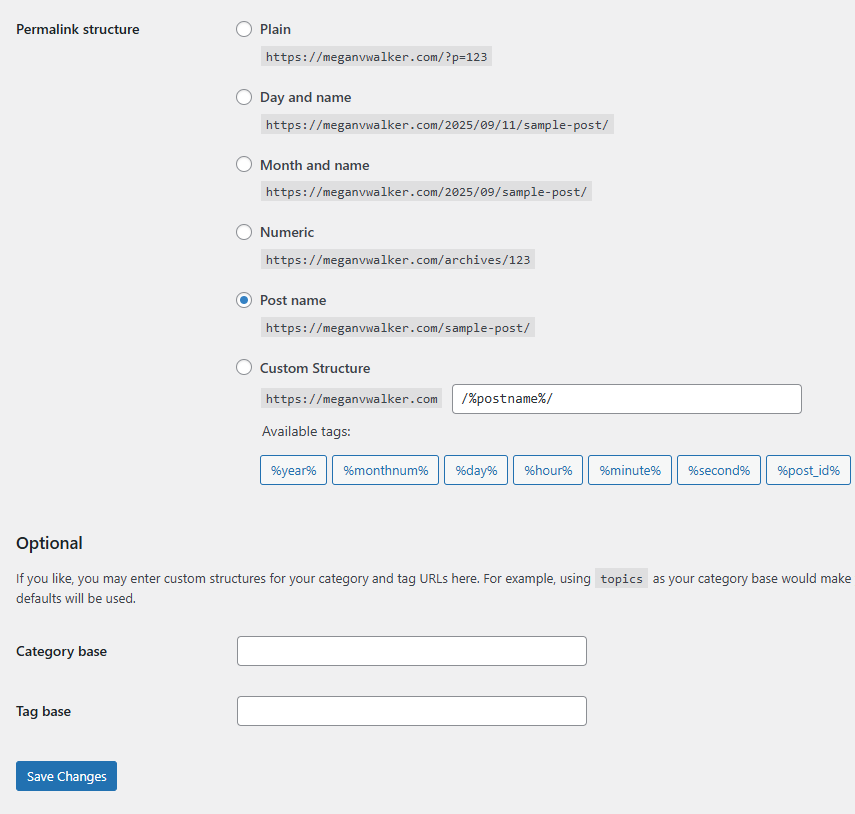Enable the Custom Structure radio option
Image resolution: width=855 pixels, height=814 pixels.
click(244, 368)
